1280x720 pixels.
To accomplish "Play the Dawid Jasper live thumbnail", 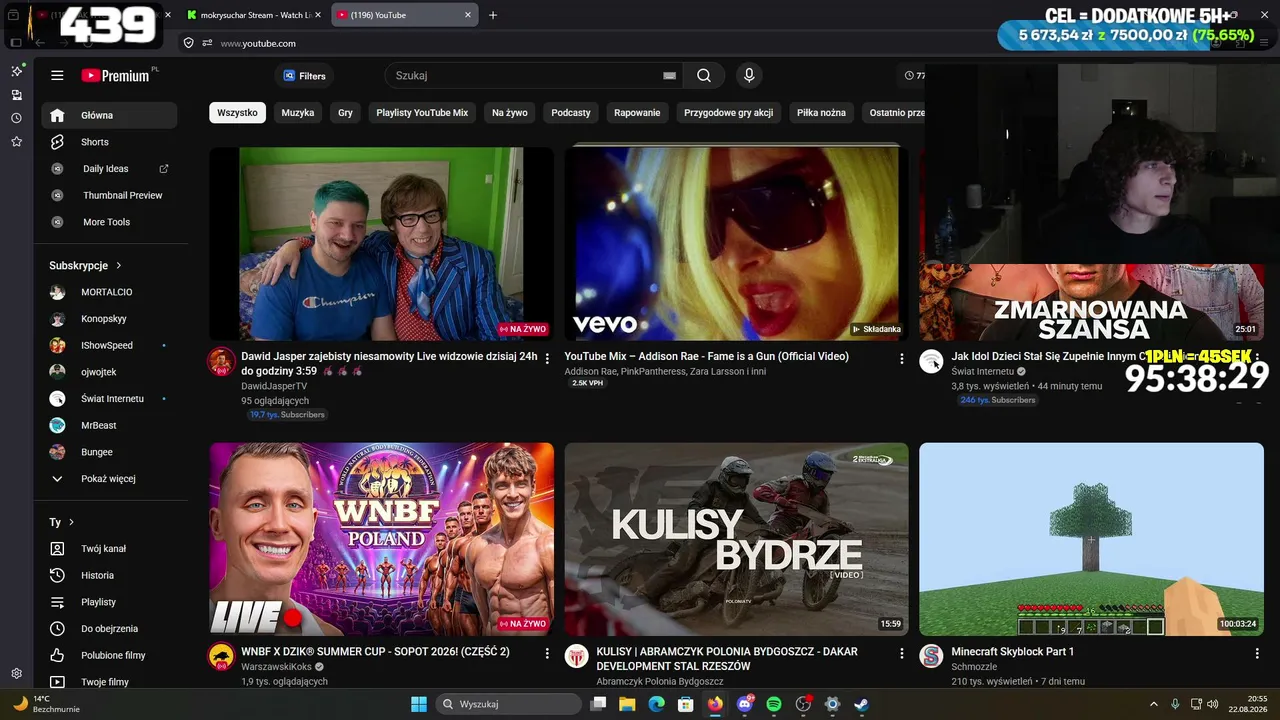I will click(x=381, y=244).
